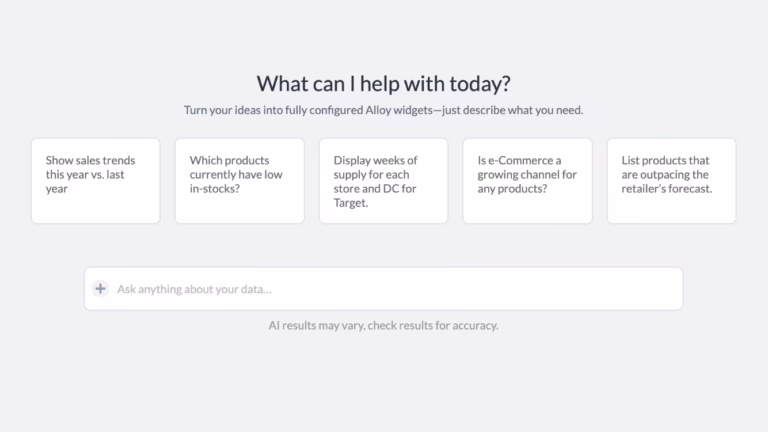The height and width of the screenshot is (432, 768).
Task: Choose the low in-stocks products suggestion
Action: click(239, 181)
